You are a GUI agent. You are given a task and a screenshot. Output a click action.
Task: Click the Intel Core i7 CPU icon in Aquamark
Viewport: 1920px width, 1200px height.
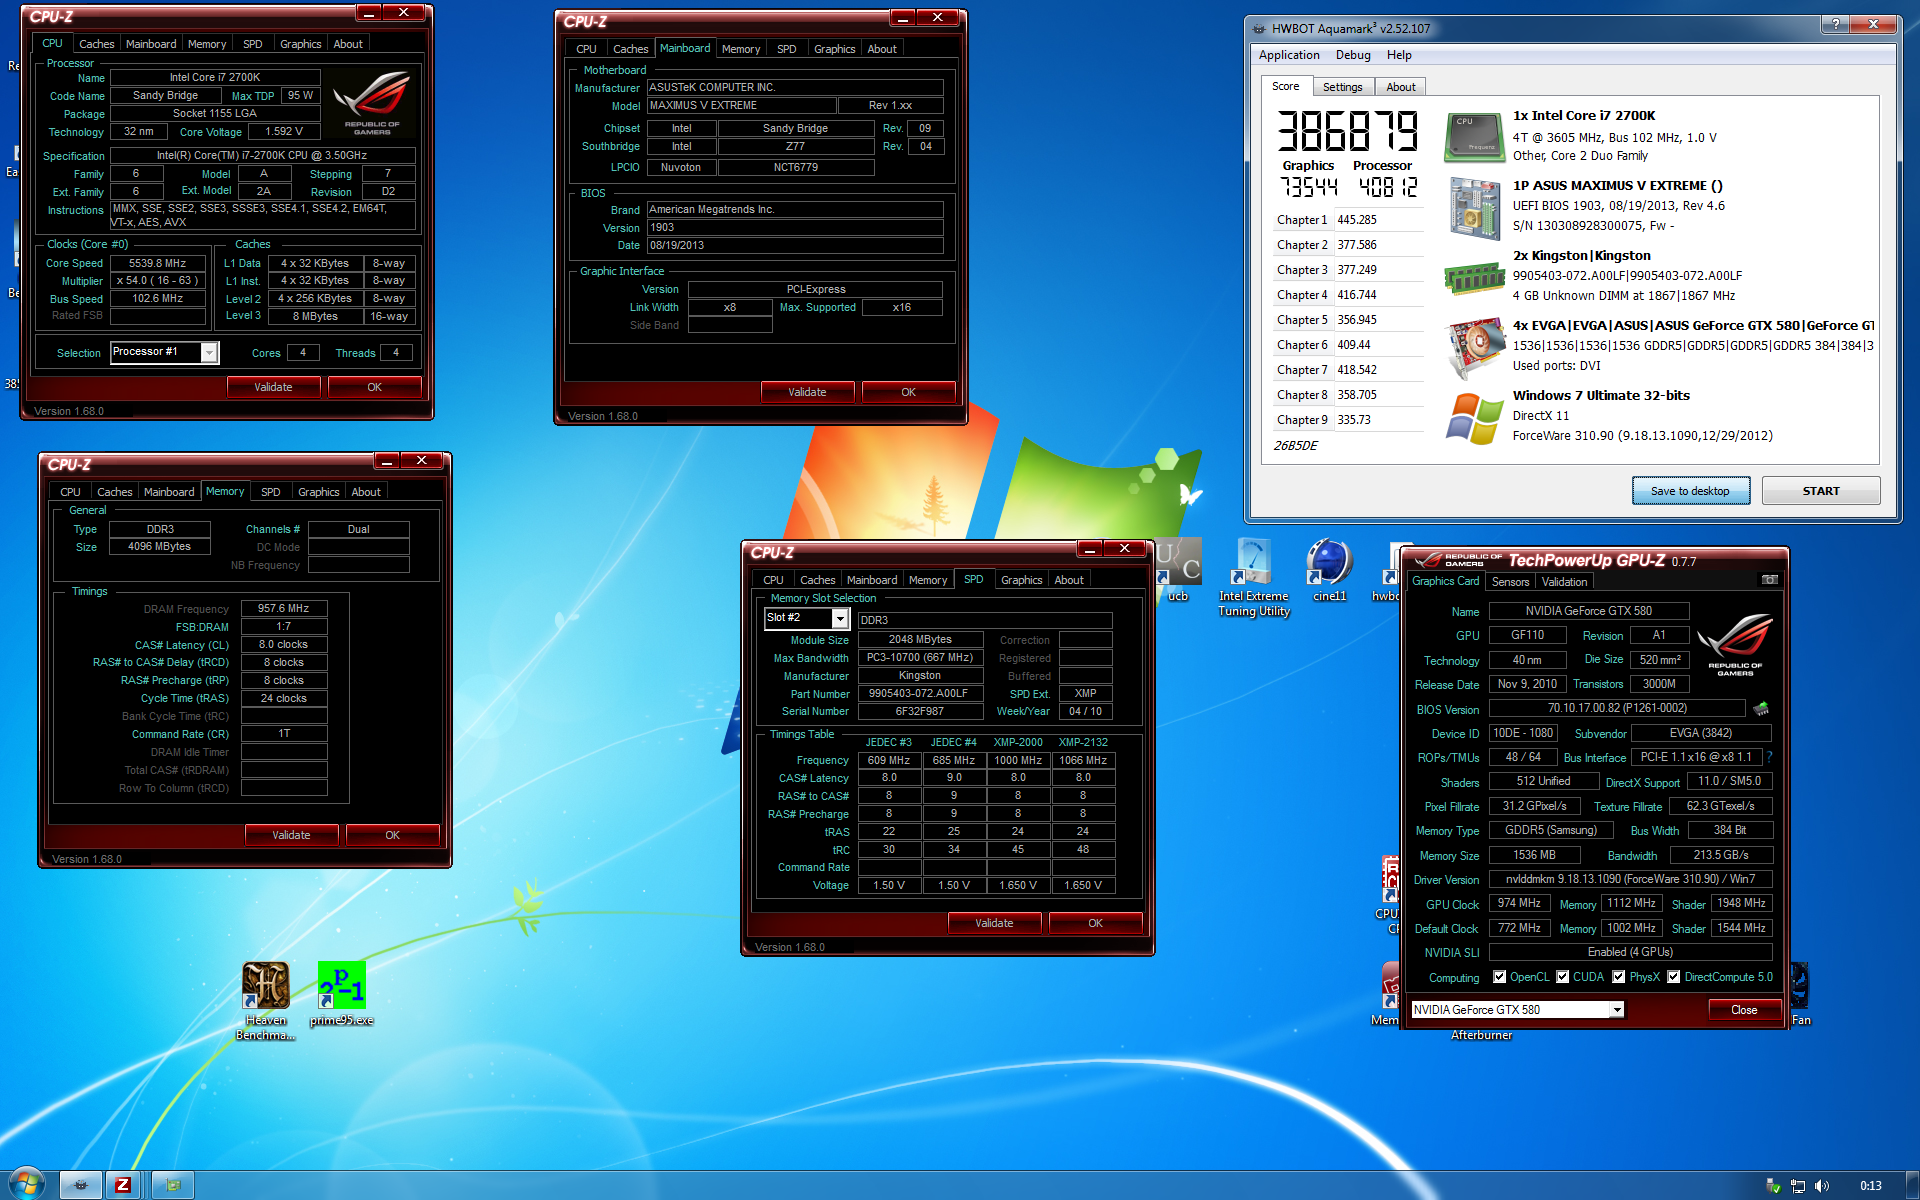pyautogui.click(x=1474, y=137)
